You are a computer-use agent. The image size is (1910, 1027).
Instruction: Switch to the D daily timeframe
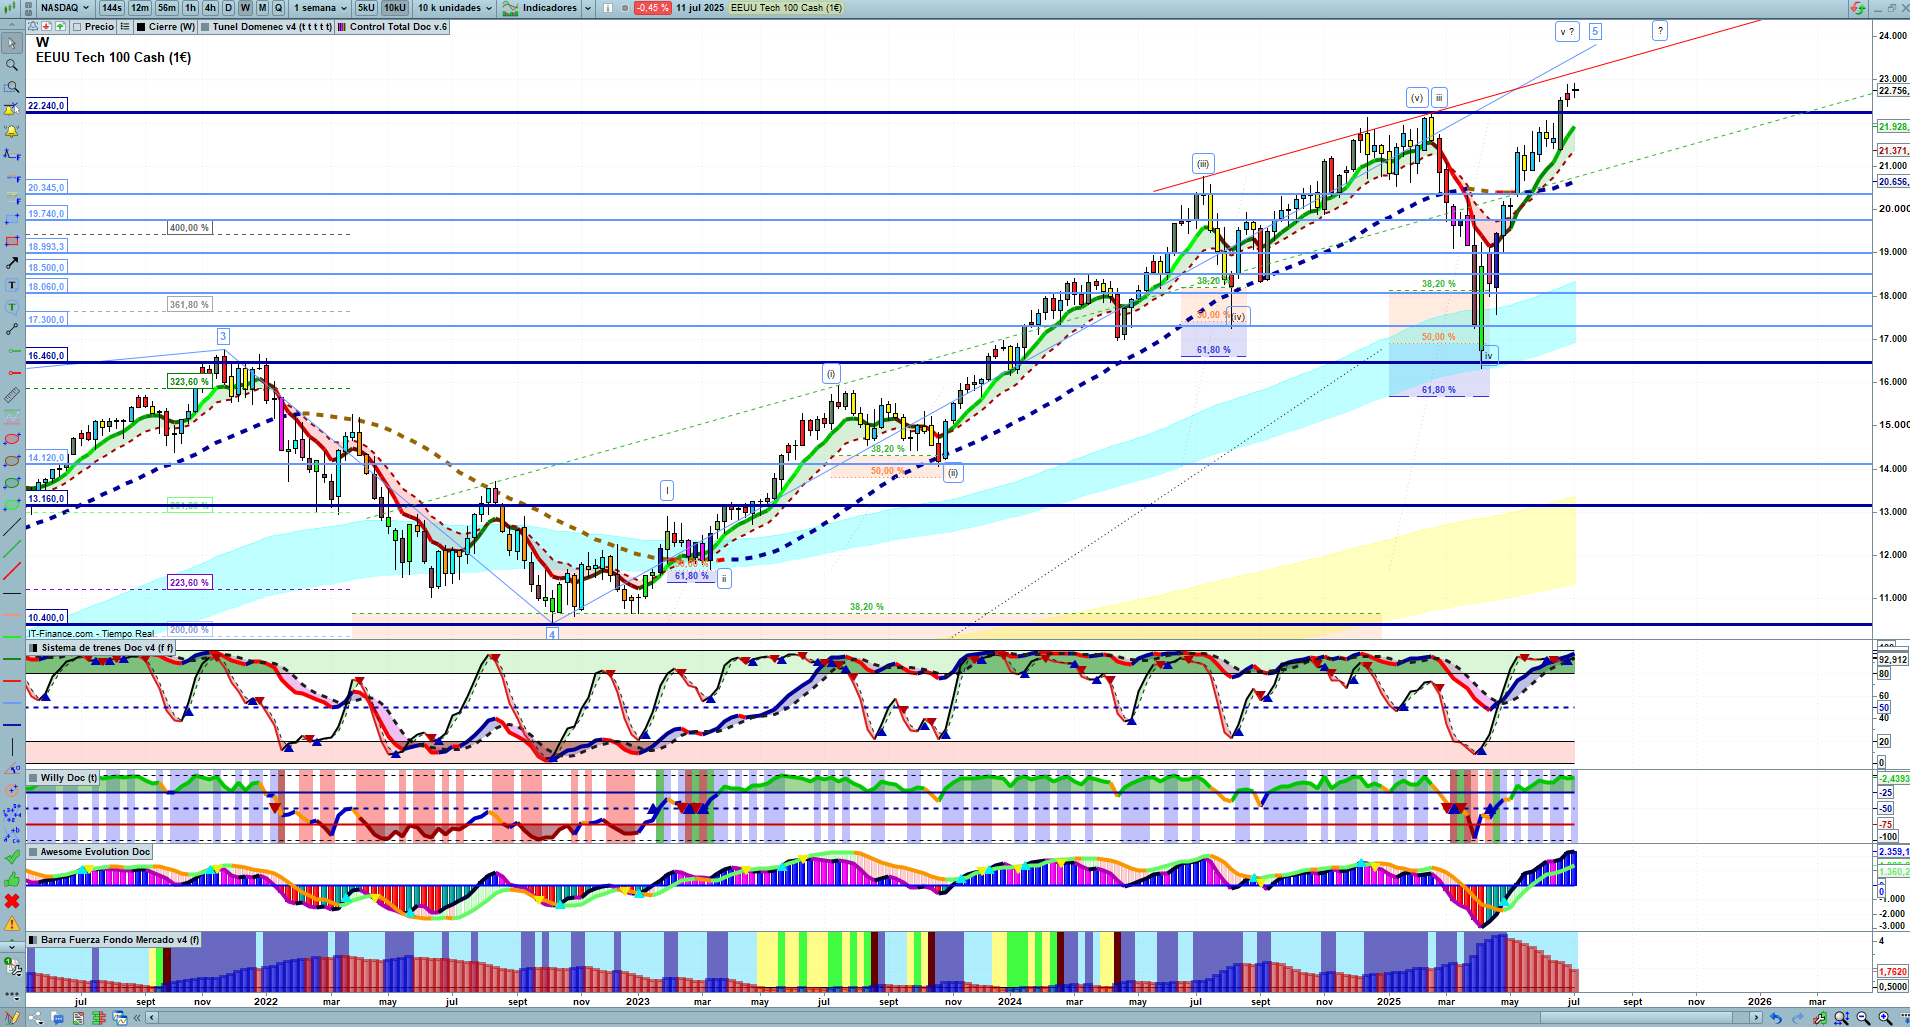tap(228, 8)
